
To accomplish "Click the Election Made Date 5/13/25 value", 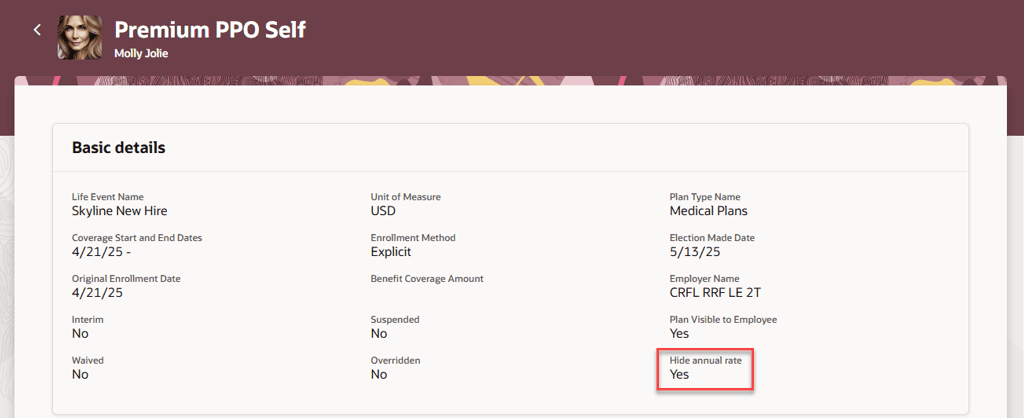I will [696, 252].
